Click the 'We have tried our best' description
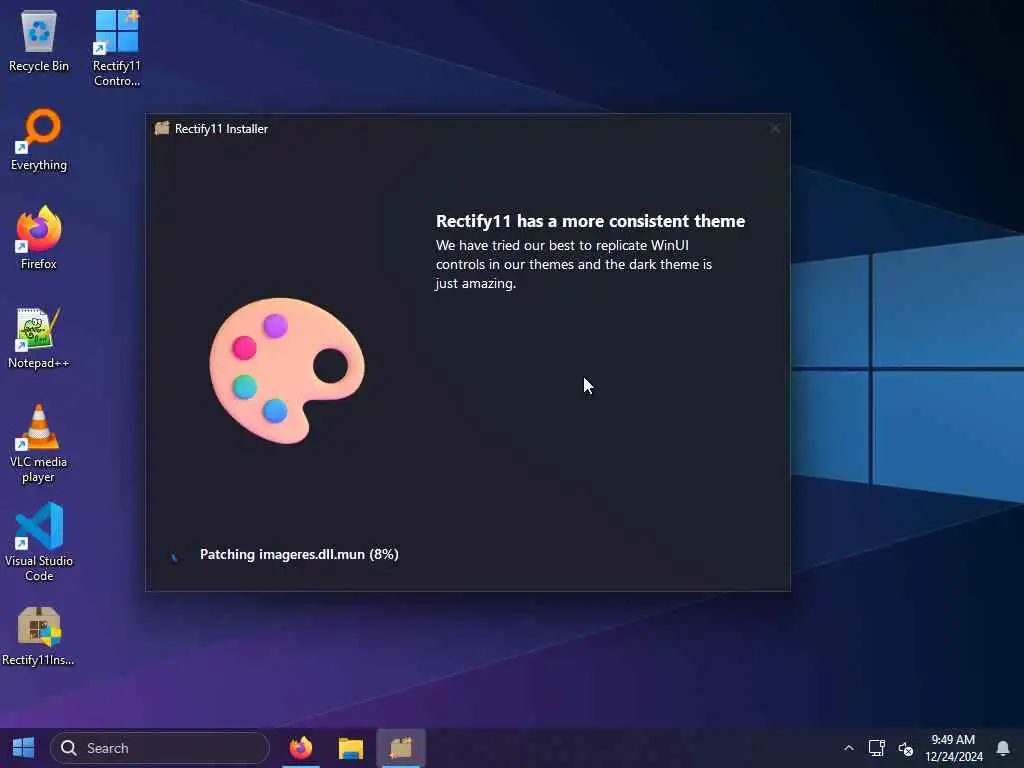This screenshot has width=1024, height=768. click(574, 264)
